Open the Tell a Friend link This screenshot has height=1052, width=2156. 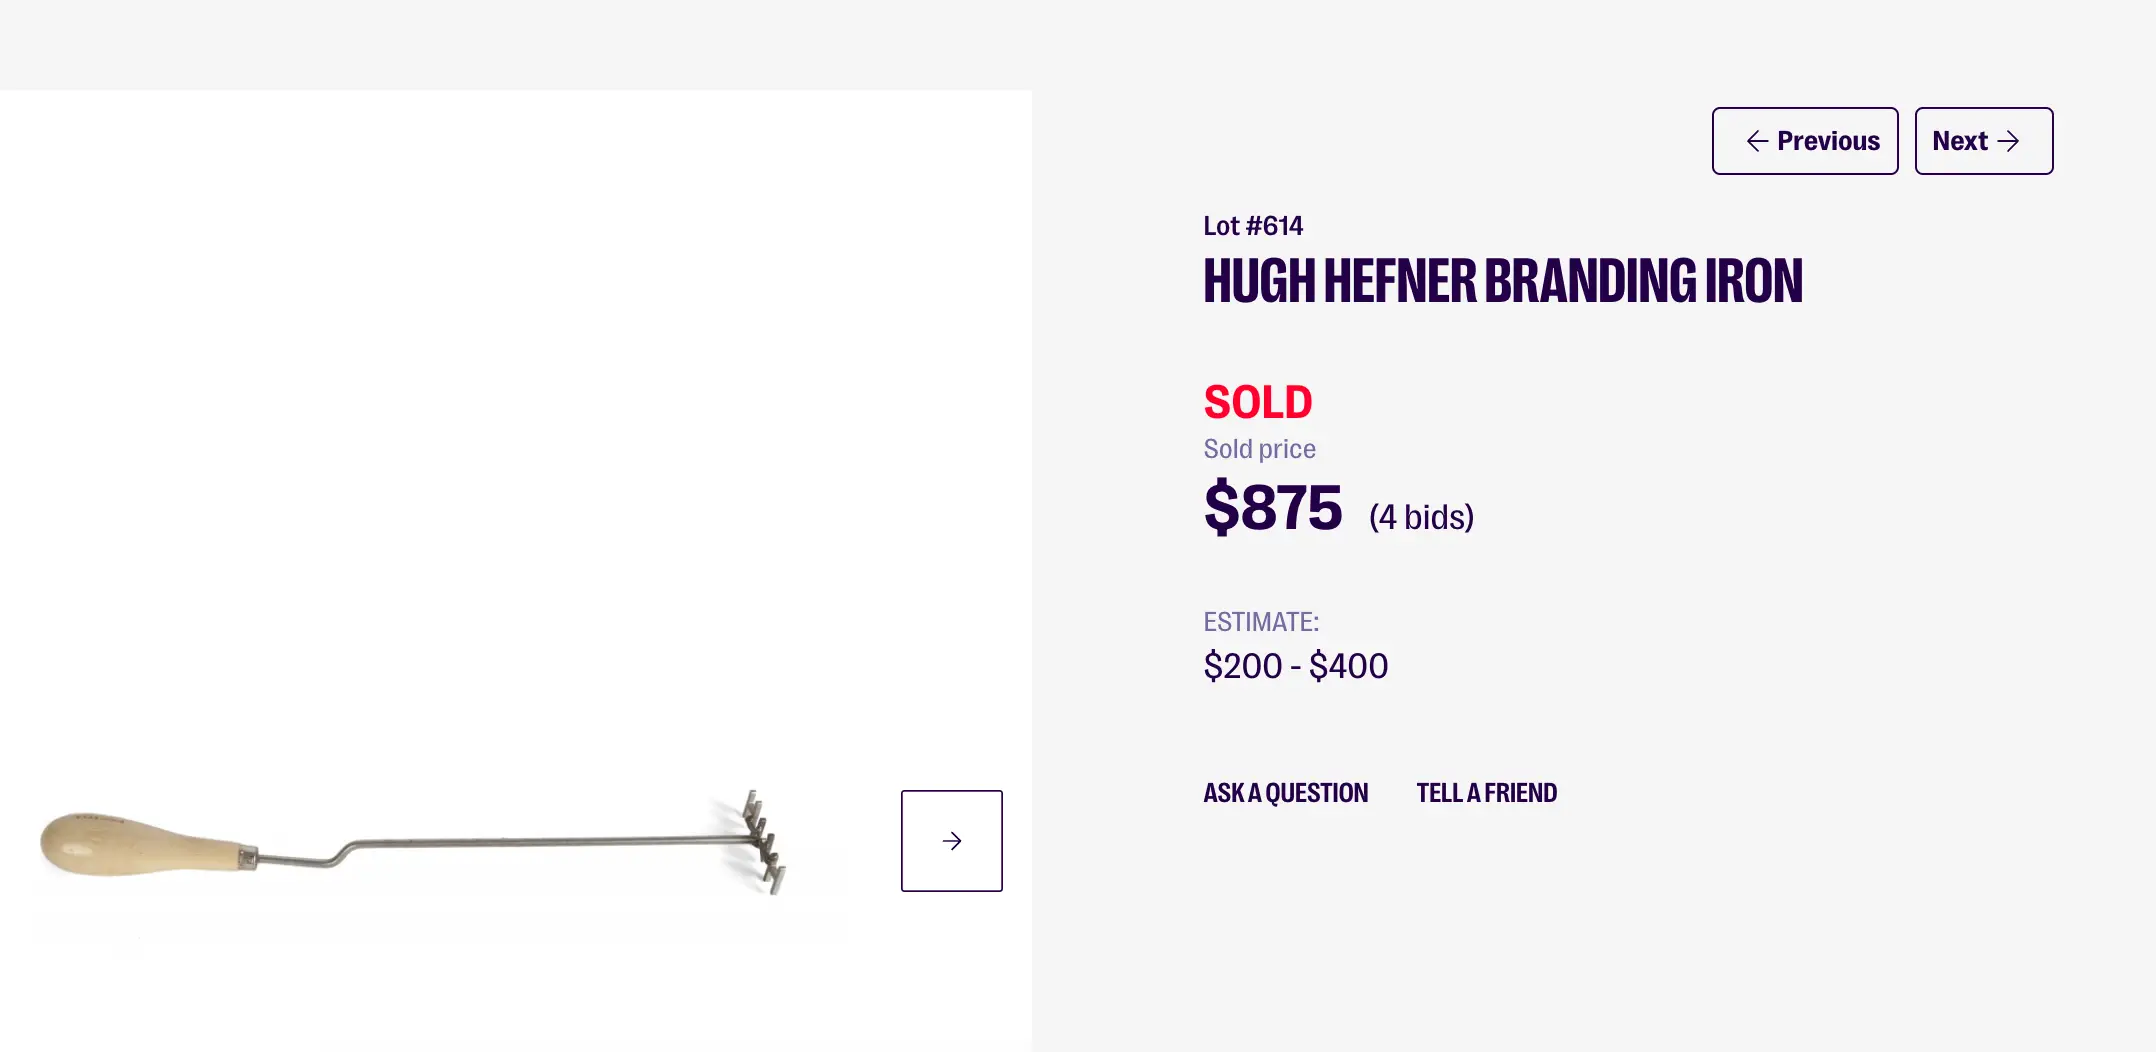click(1486, 793)
